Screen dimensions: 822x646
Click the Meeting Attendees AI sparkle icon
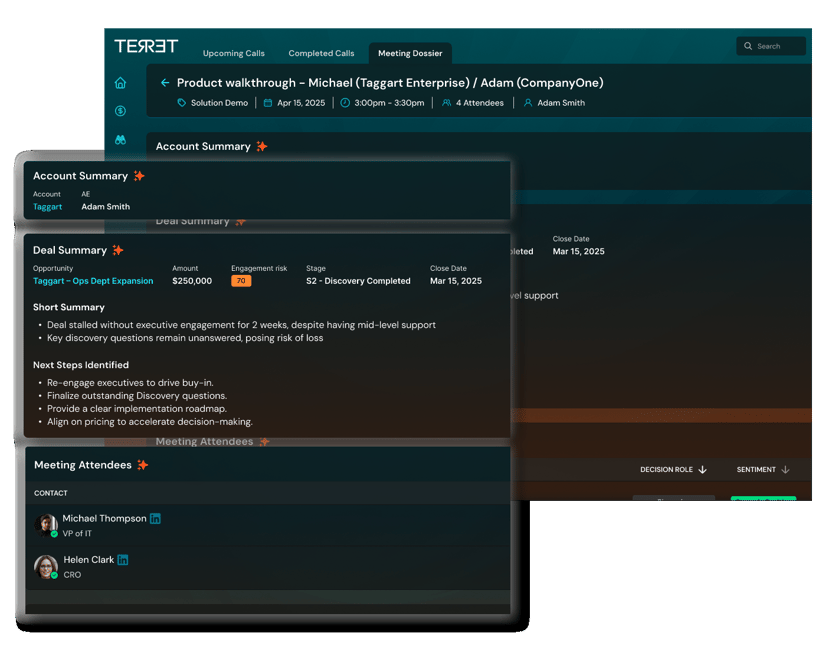pos(143,465)
